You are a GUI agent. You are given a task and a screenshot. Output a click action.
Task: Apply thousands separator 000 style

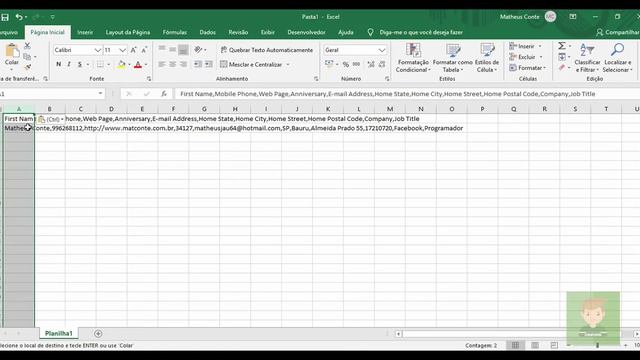point(356,64)
